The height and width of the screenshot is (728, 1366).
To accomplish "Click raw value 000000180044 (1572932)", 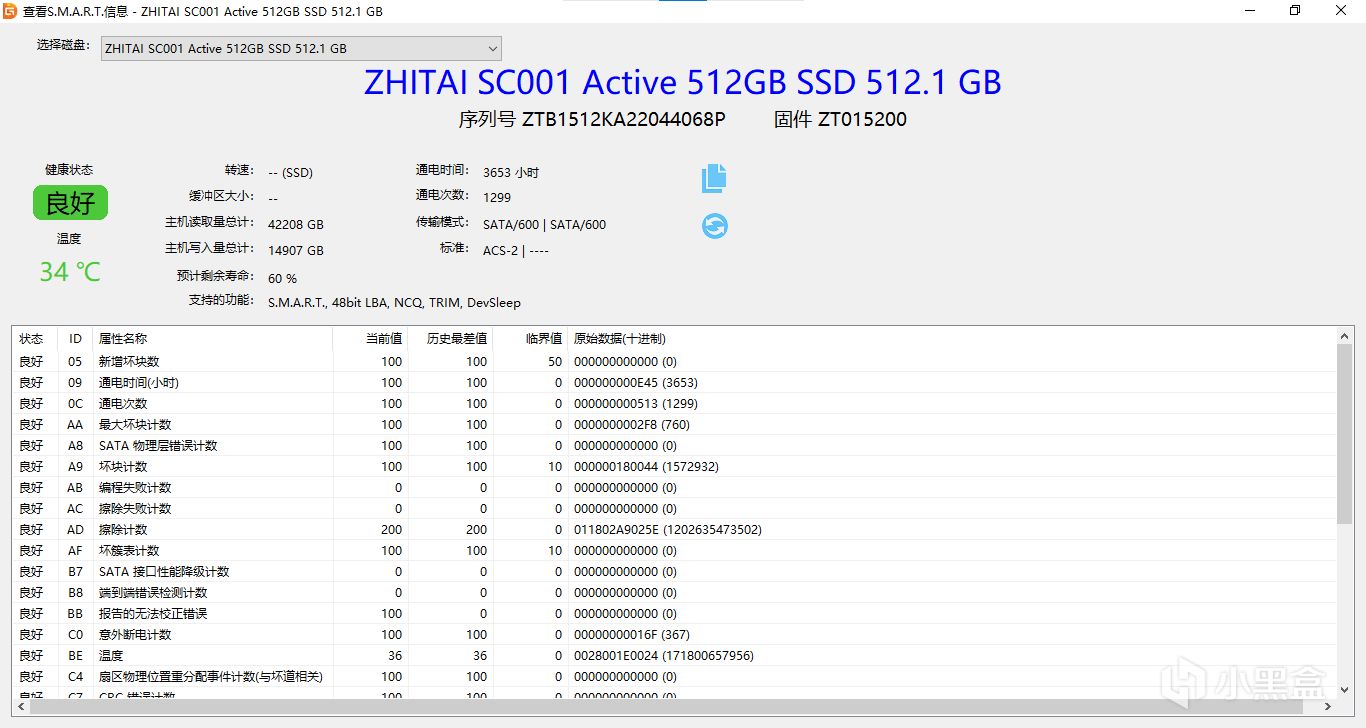I will [646, 466].
